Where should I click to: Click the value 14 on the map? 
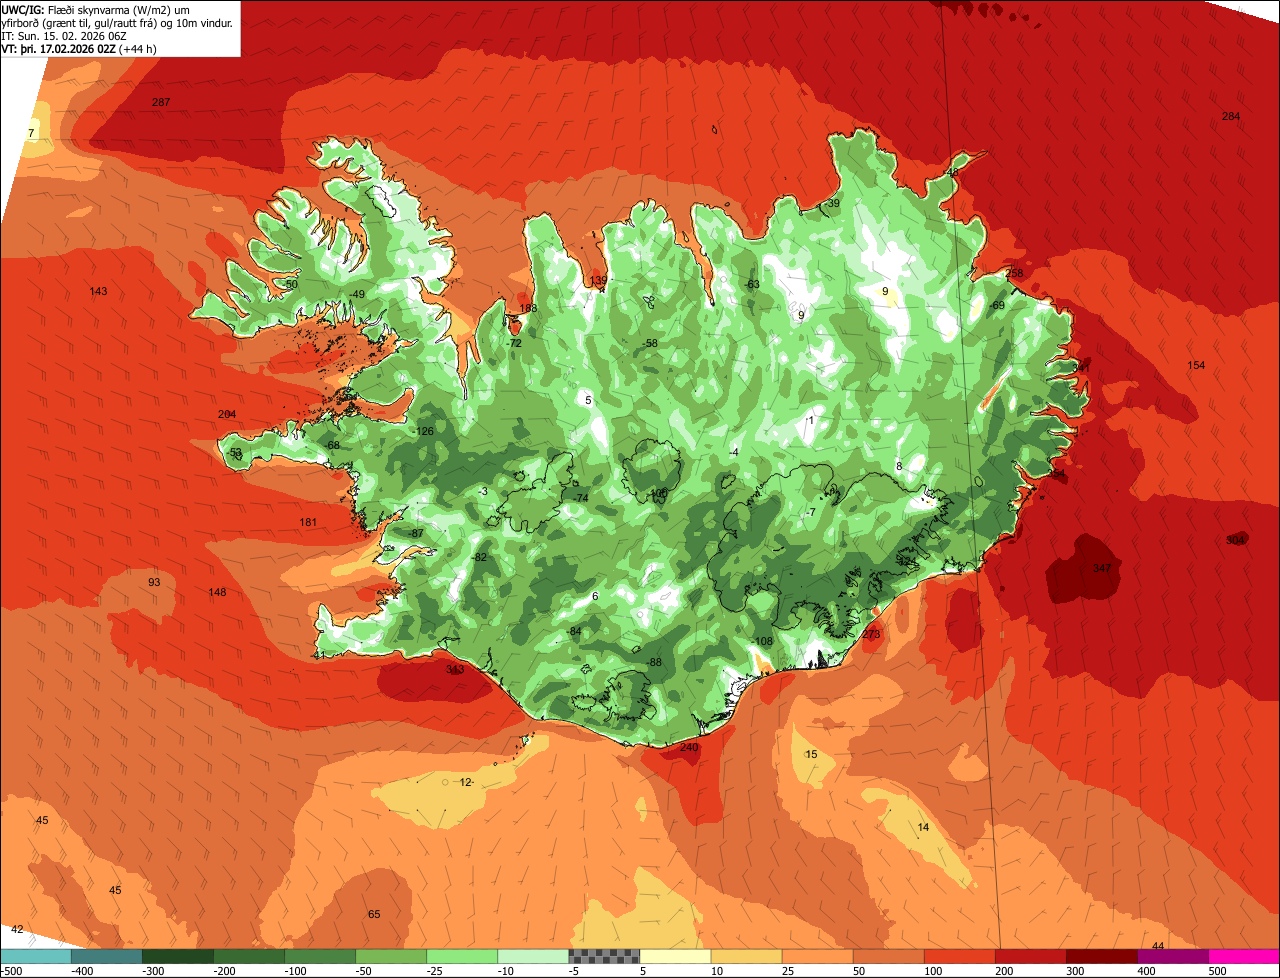click(x=923, y=828)
